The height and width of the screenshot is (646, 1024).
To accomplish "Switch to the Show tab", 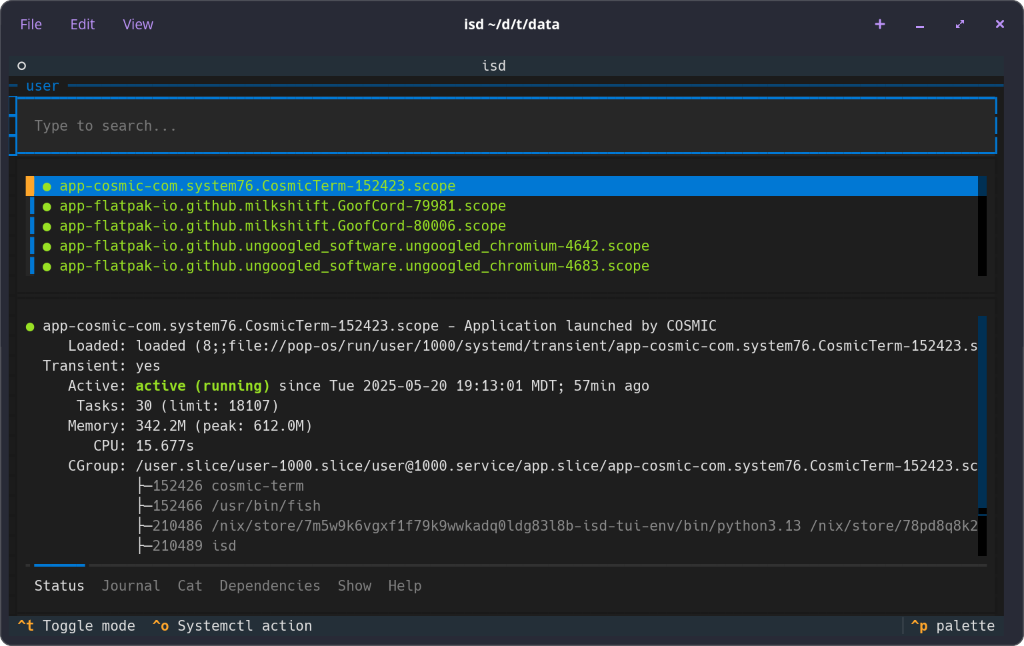I will (x=355, y=586).
